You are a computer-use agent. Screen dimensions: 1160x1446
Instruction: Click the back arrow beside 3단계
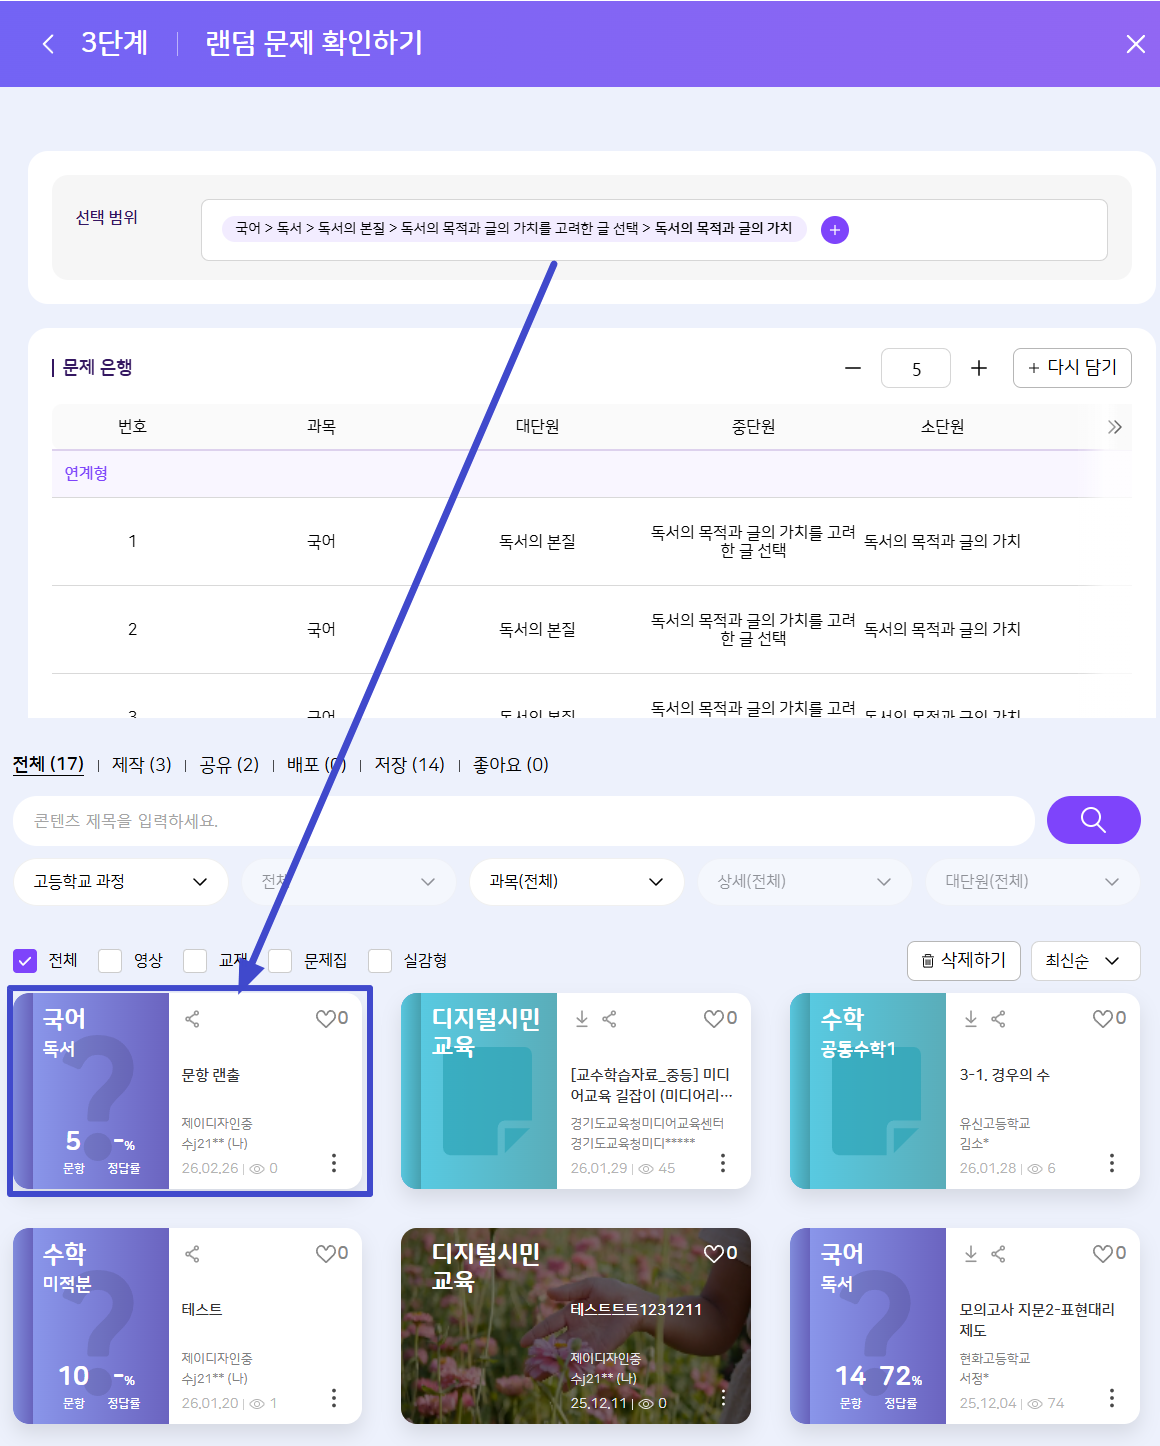click(48, 44)
